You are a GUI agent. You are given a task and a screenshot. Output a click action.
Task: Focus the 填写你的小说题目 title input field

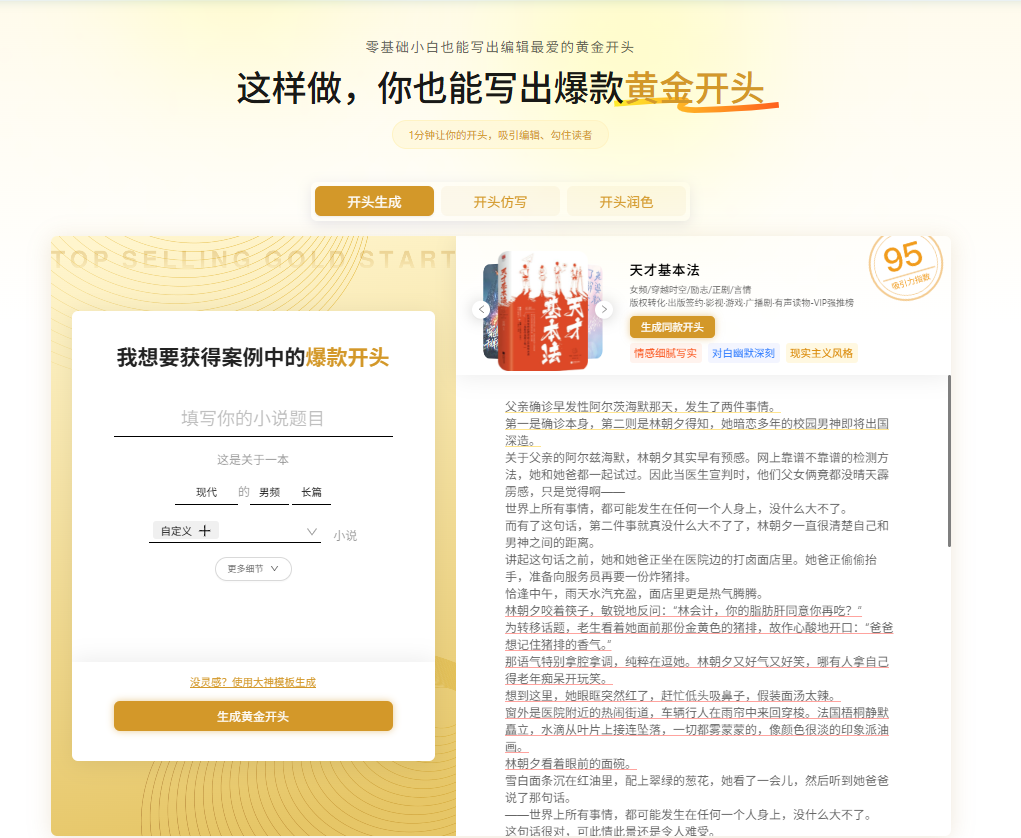(x=253, y=419)
